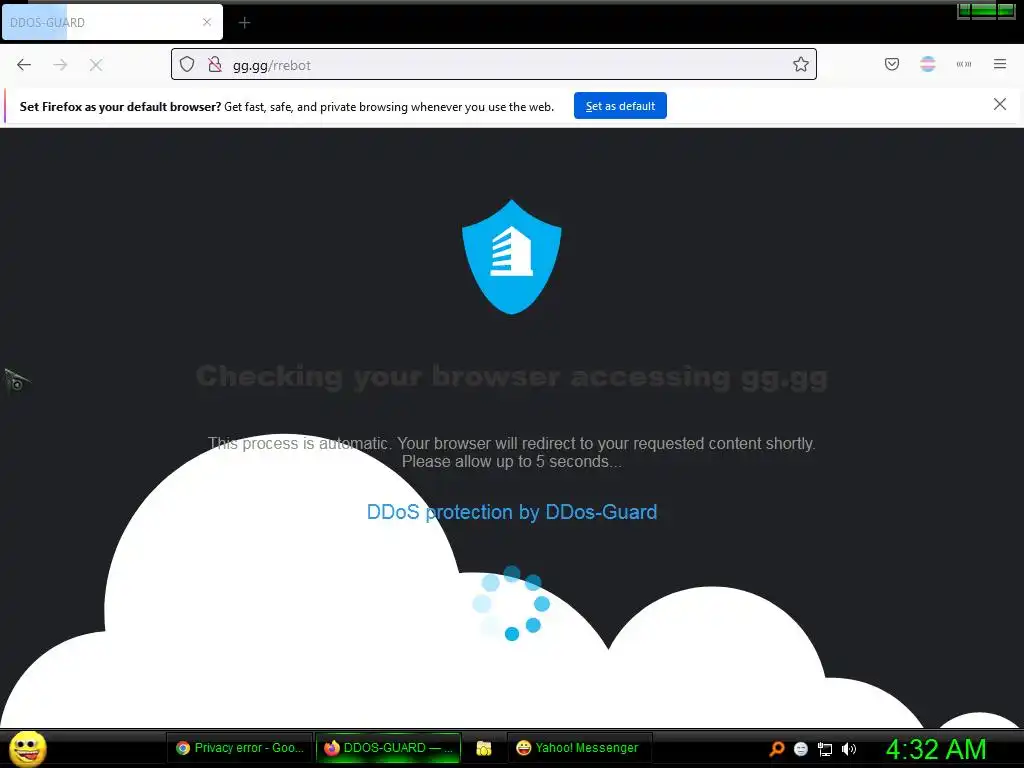Click the blue shield logo

(512, 257)
